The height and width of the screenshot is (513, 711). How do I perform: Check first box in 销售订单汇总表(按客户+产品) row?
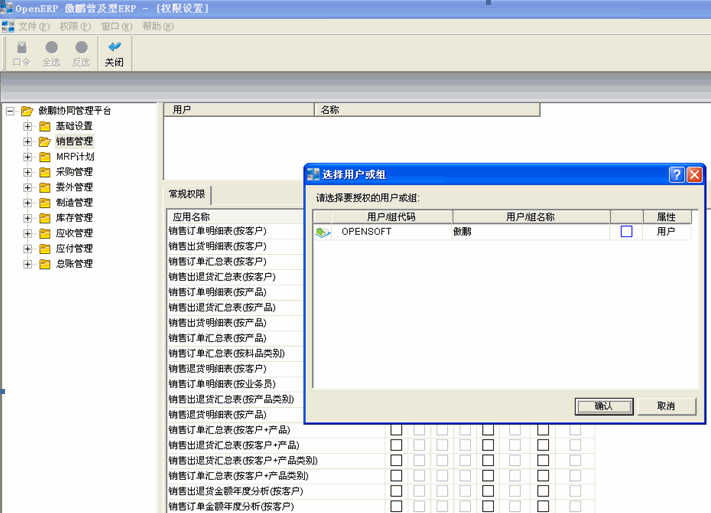[396, 430]
